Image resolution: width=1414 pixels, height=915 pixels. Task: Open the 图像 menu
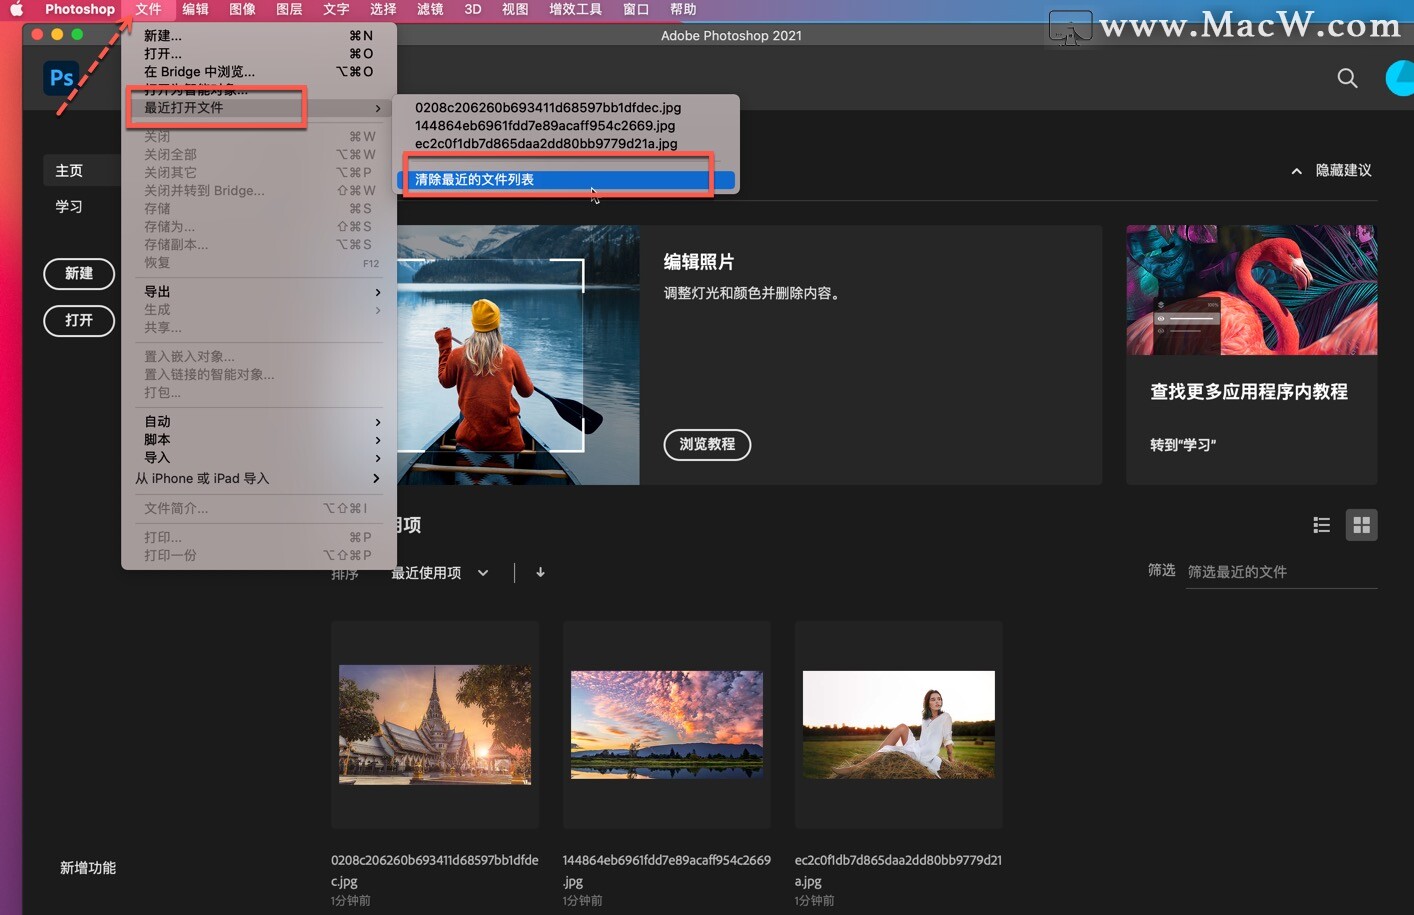[x=242, y=9]
